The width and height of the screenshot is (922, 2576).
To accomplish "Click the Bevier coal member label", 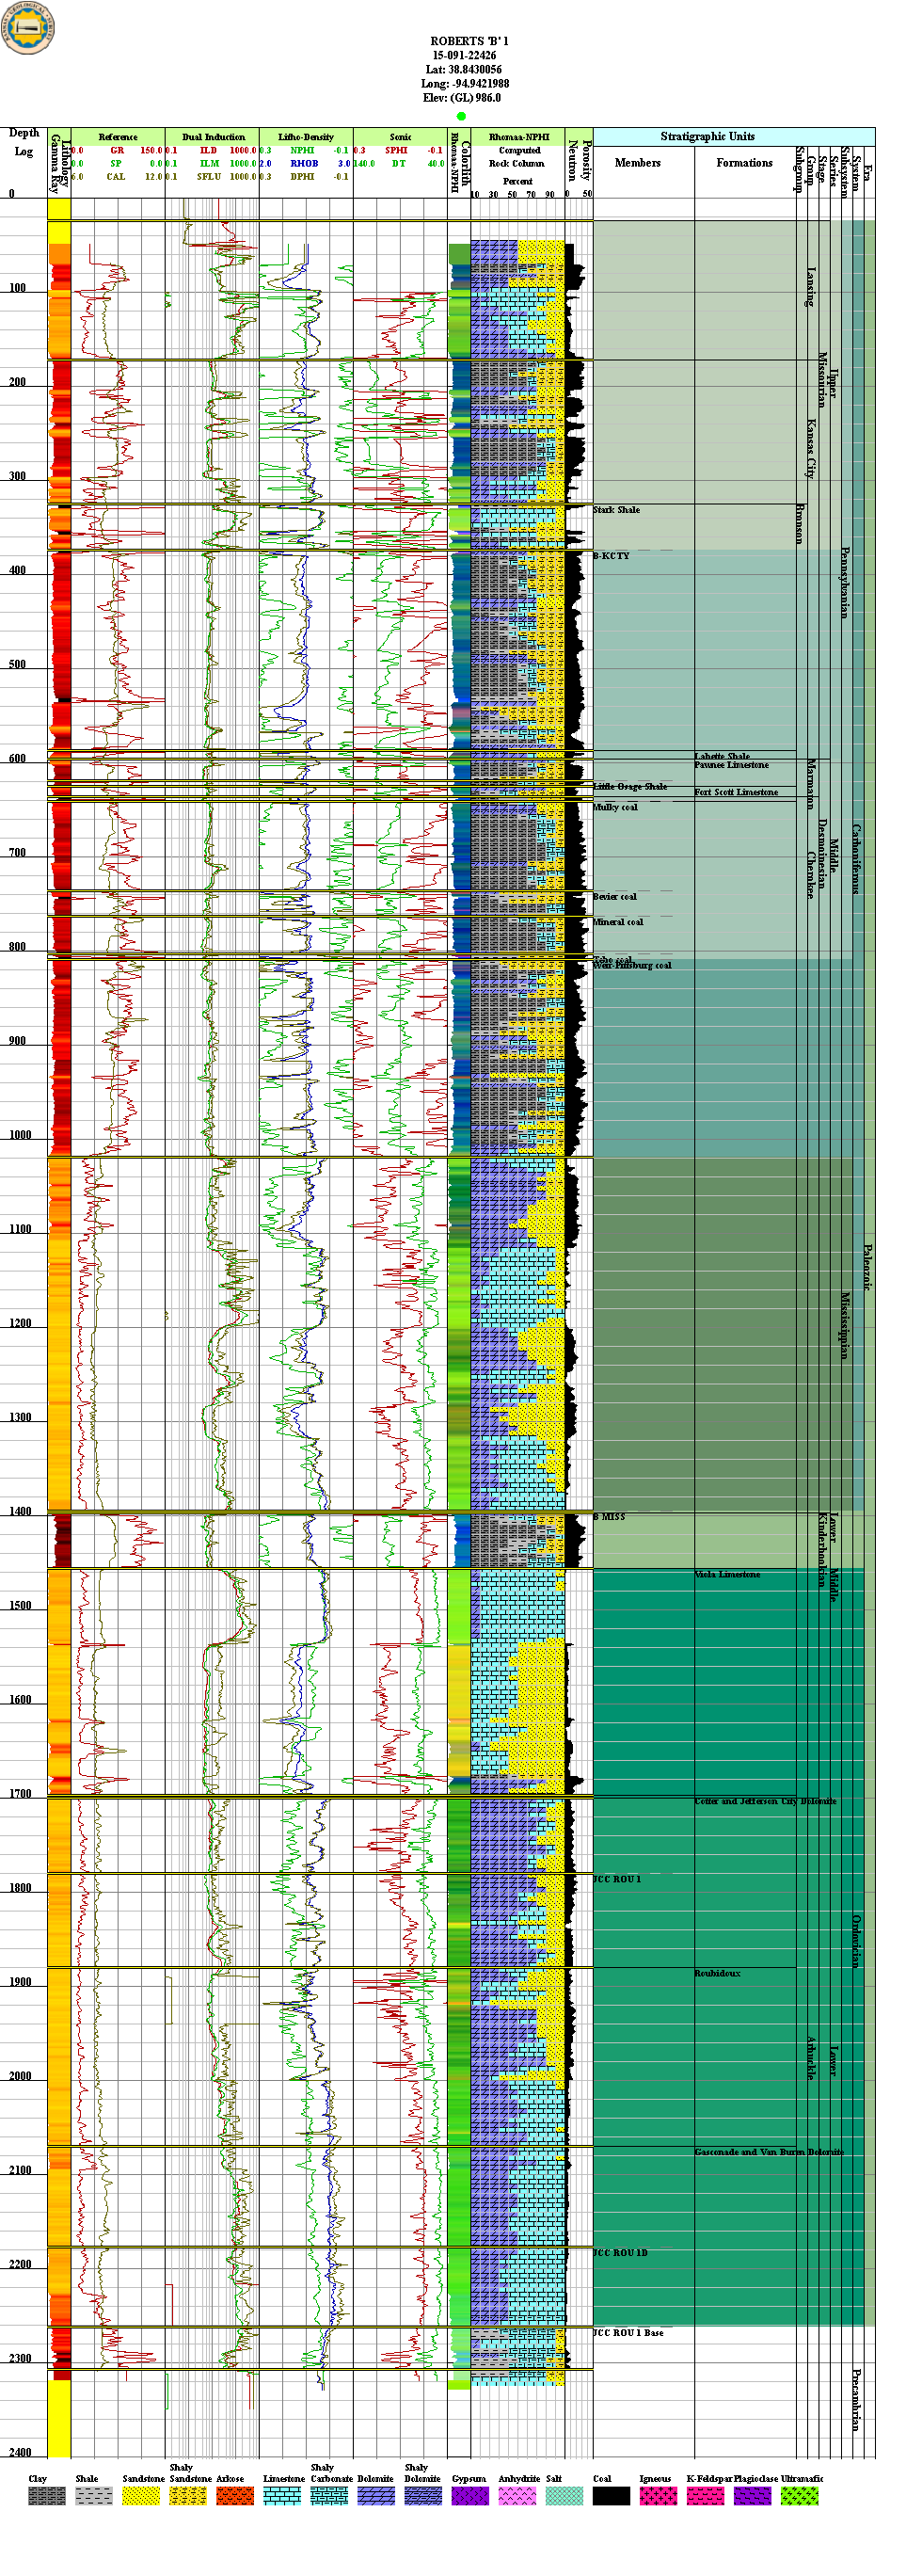I will (x=615, y=897).
